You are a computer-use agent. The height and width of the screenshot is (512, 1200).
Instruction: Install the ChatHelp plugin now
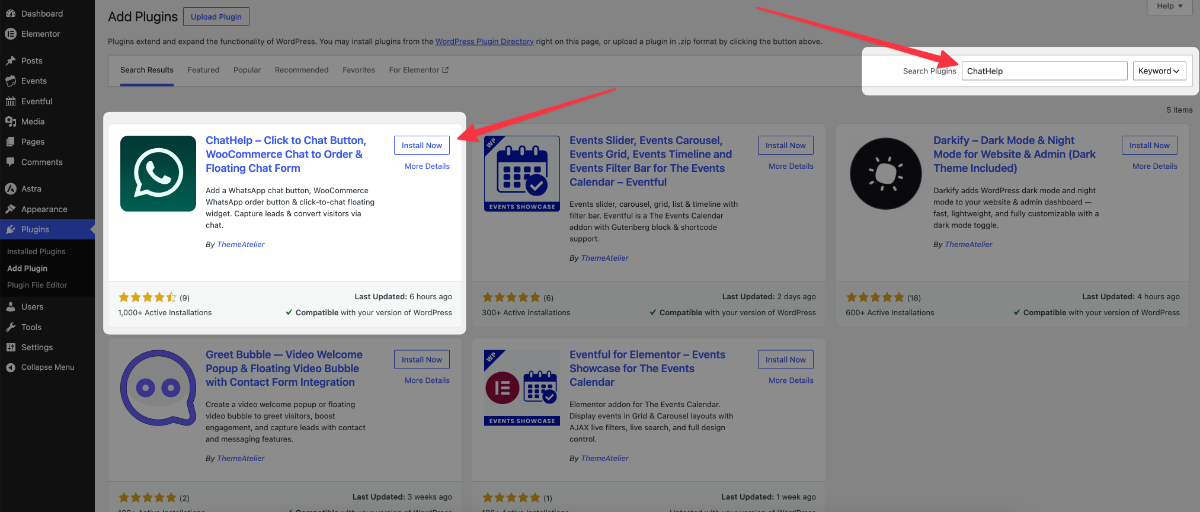click(422, 145)
